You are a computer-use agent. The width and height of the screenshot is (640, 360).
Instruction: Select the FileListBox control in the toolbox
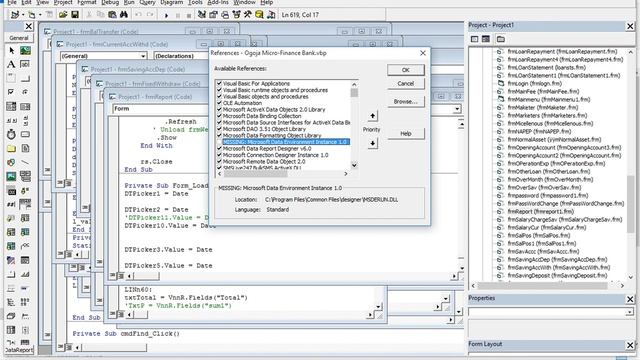click(25, 149)
